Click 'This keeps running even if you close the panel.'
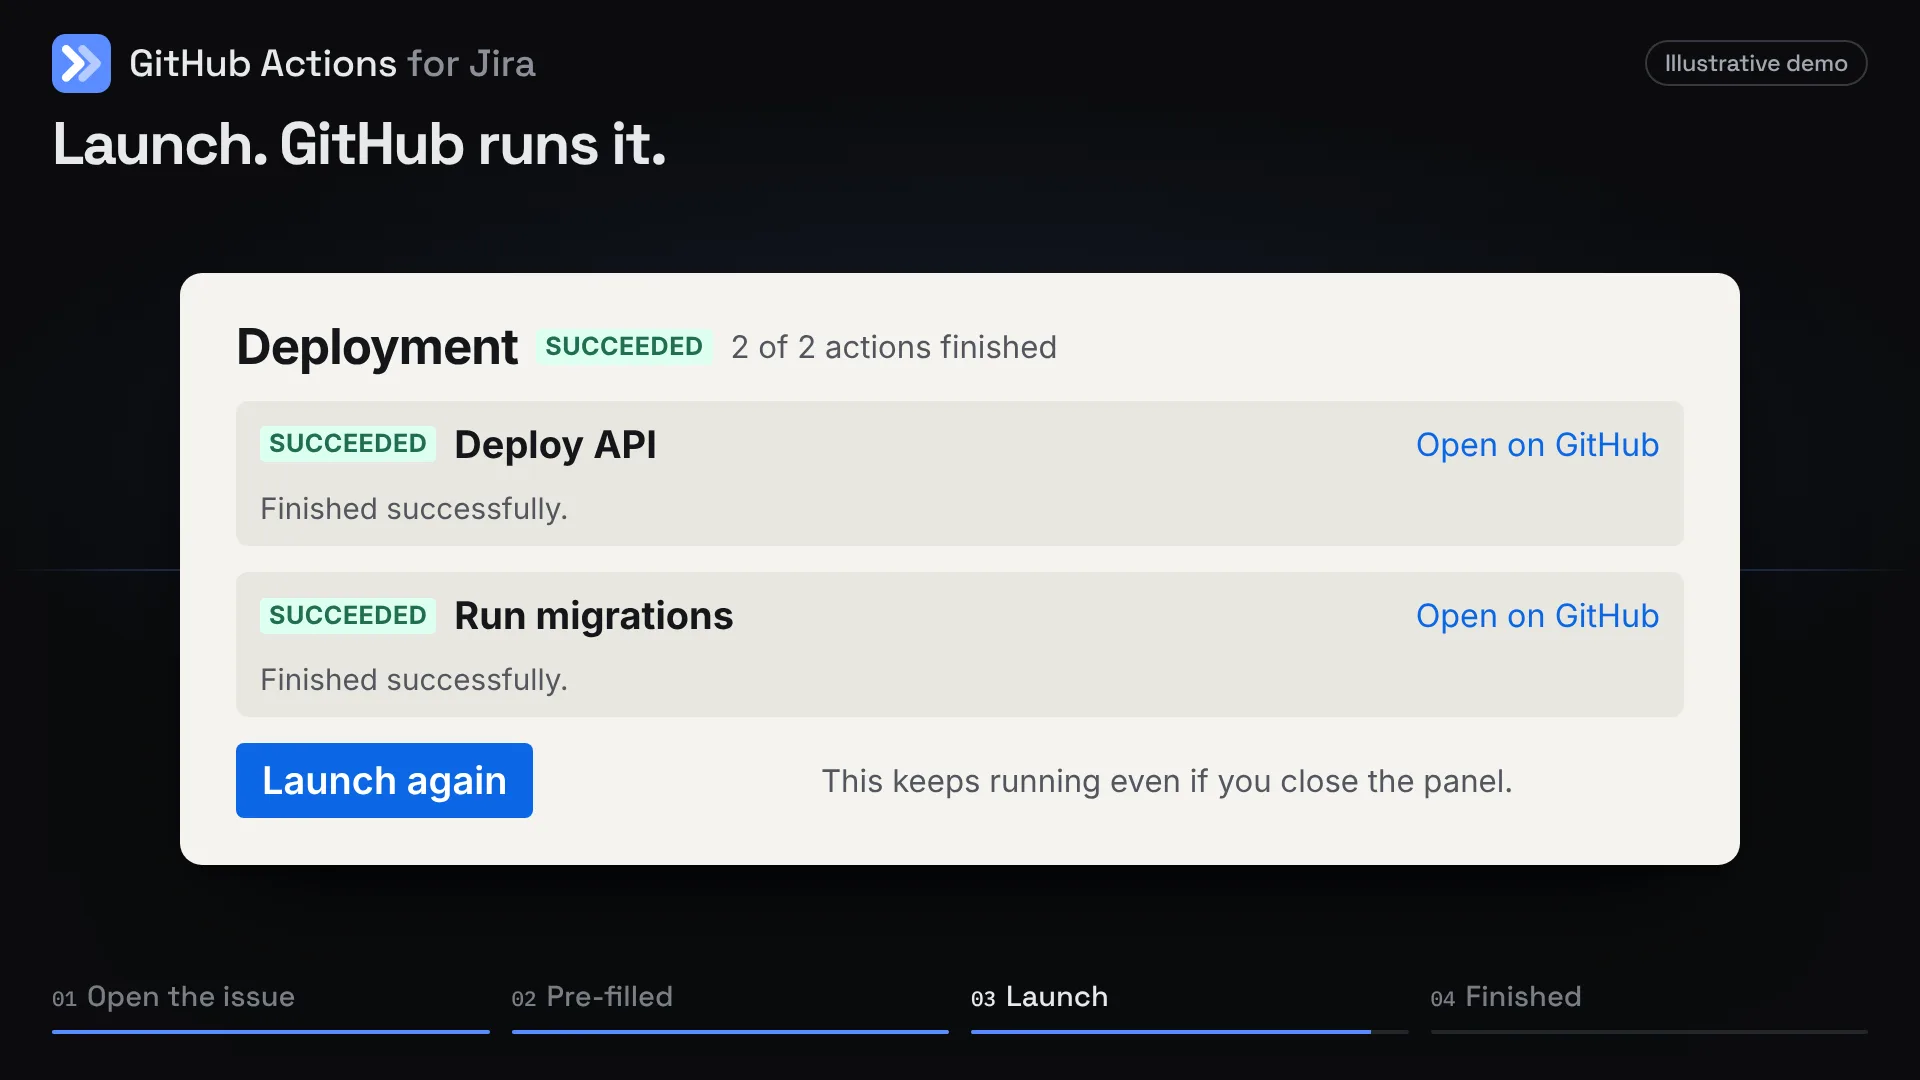 [1167, 781]
